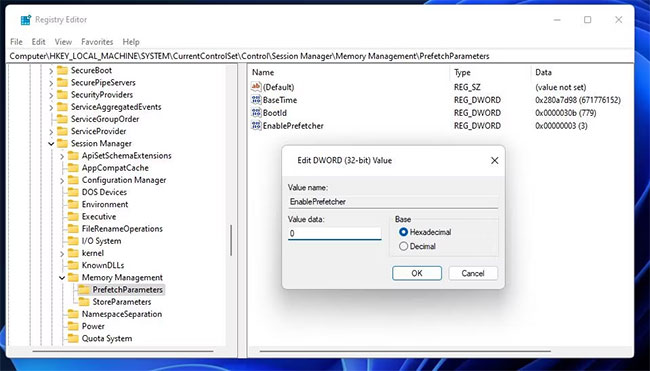Image resolution: width=650 pixels, height=371 pixels.
Task: Open the File menu
Action: 16,42
